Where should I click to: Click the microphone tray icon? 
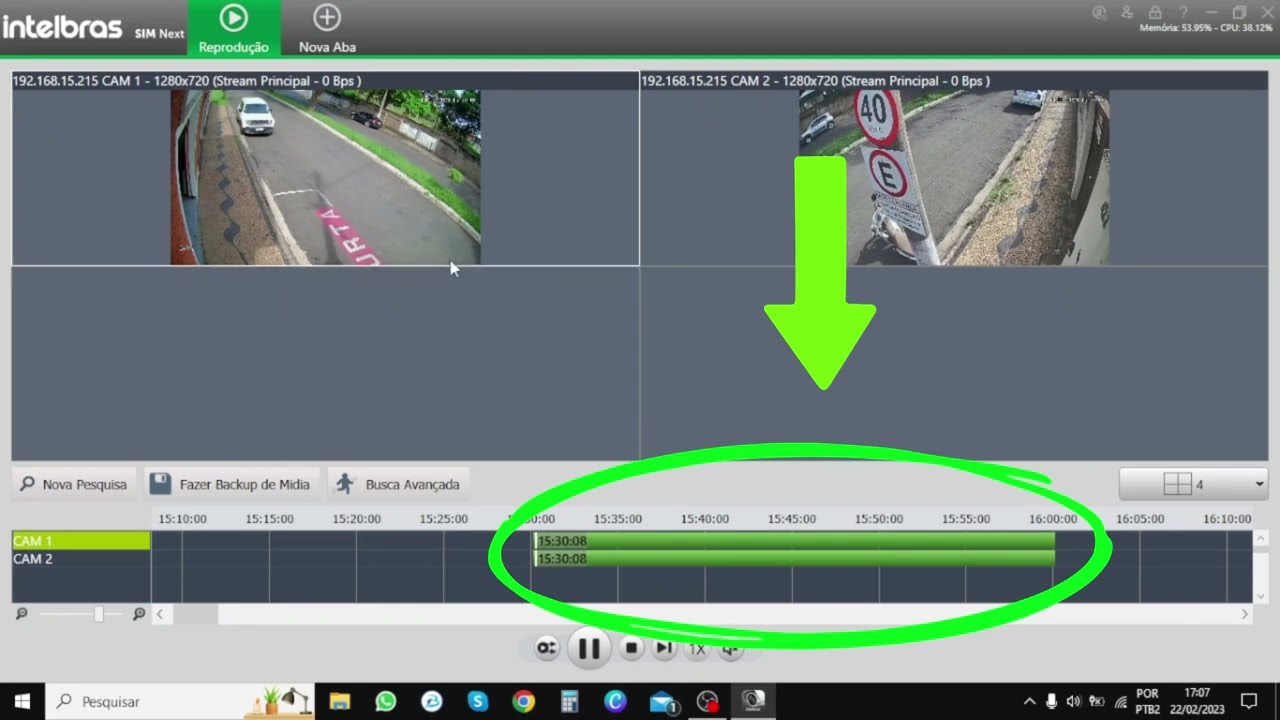[x=1051, y=701]
